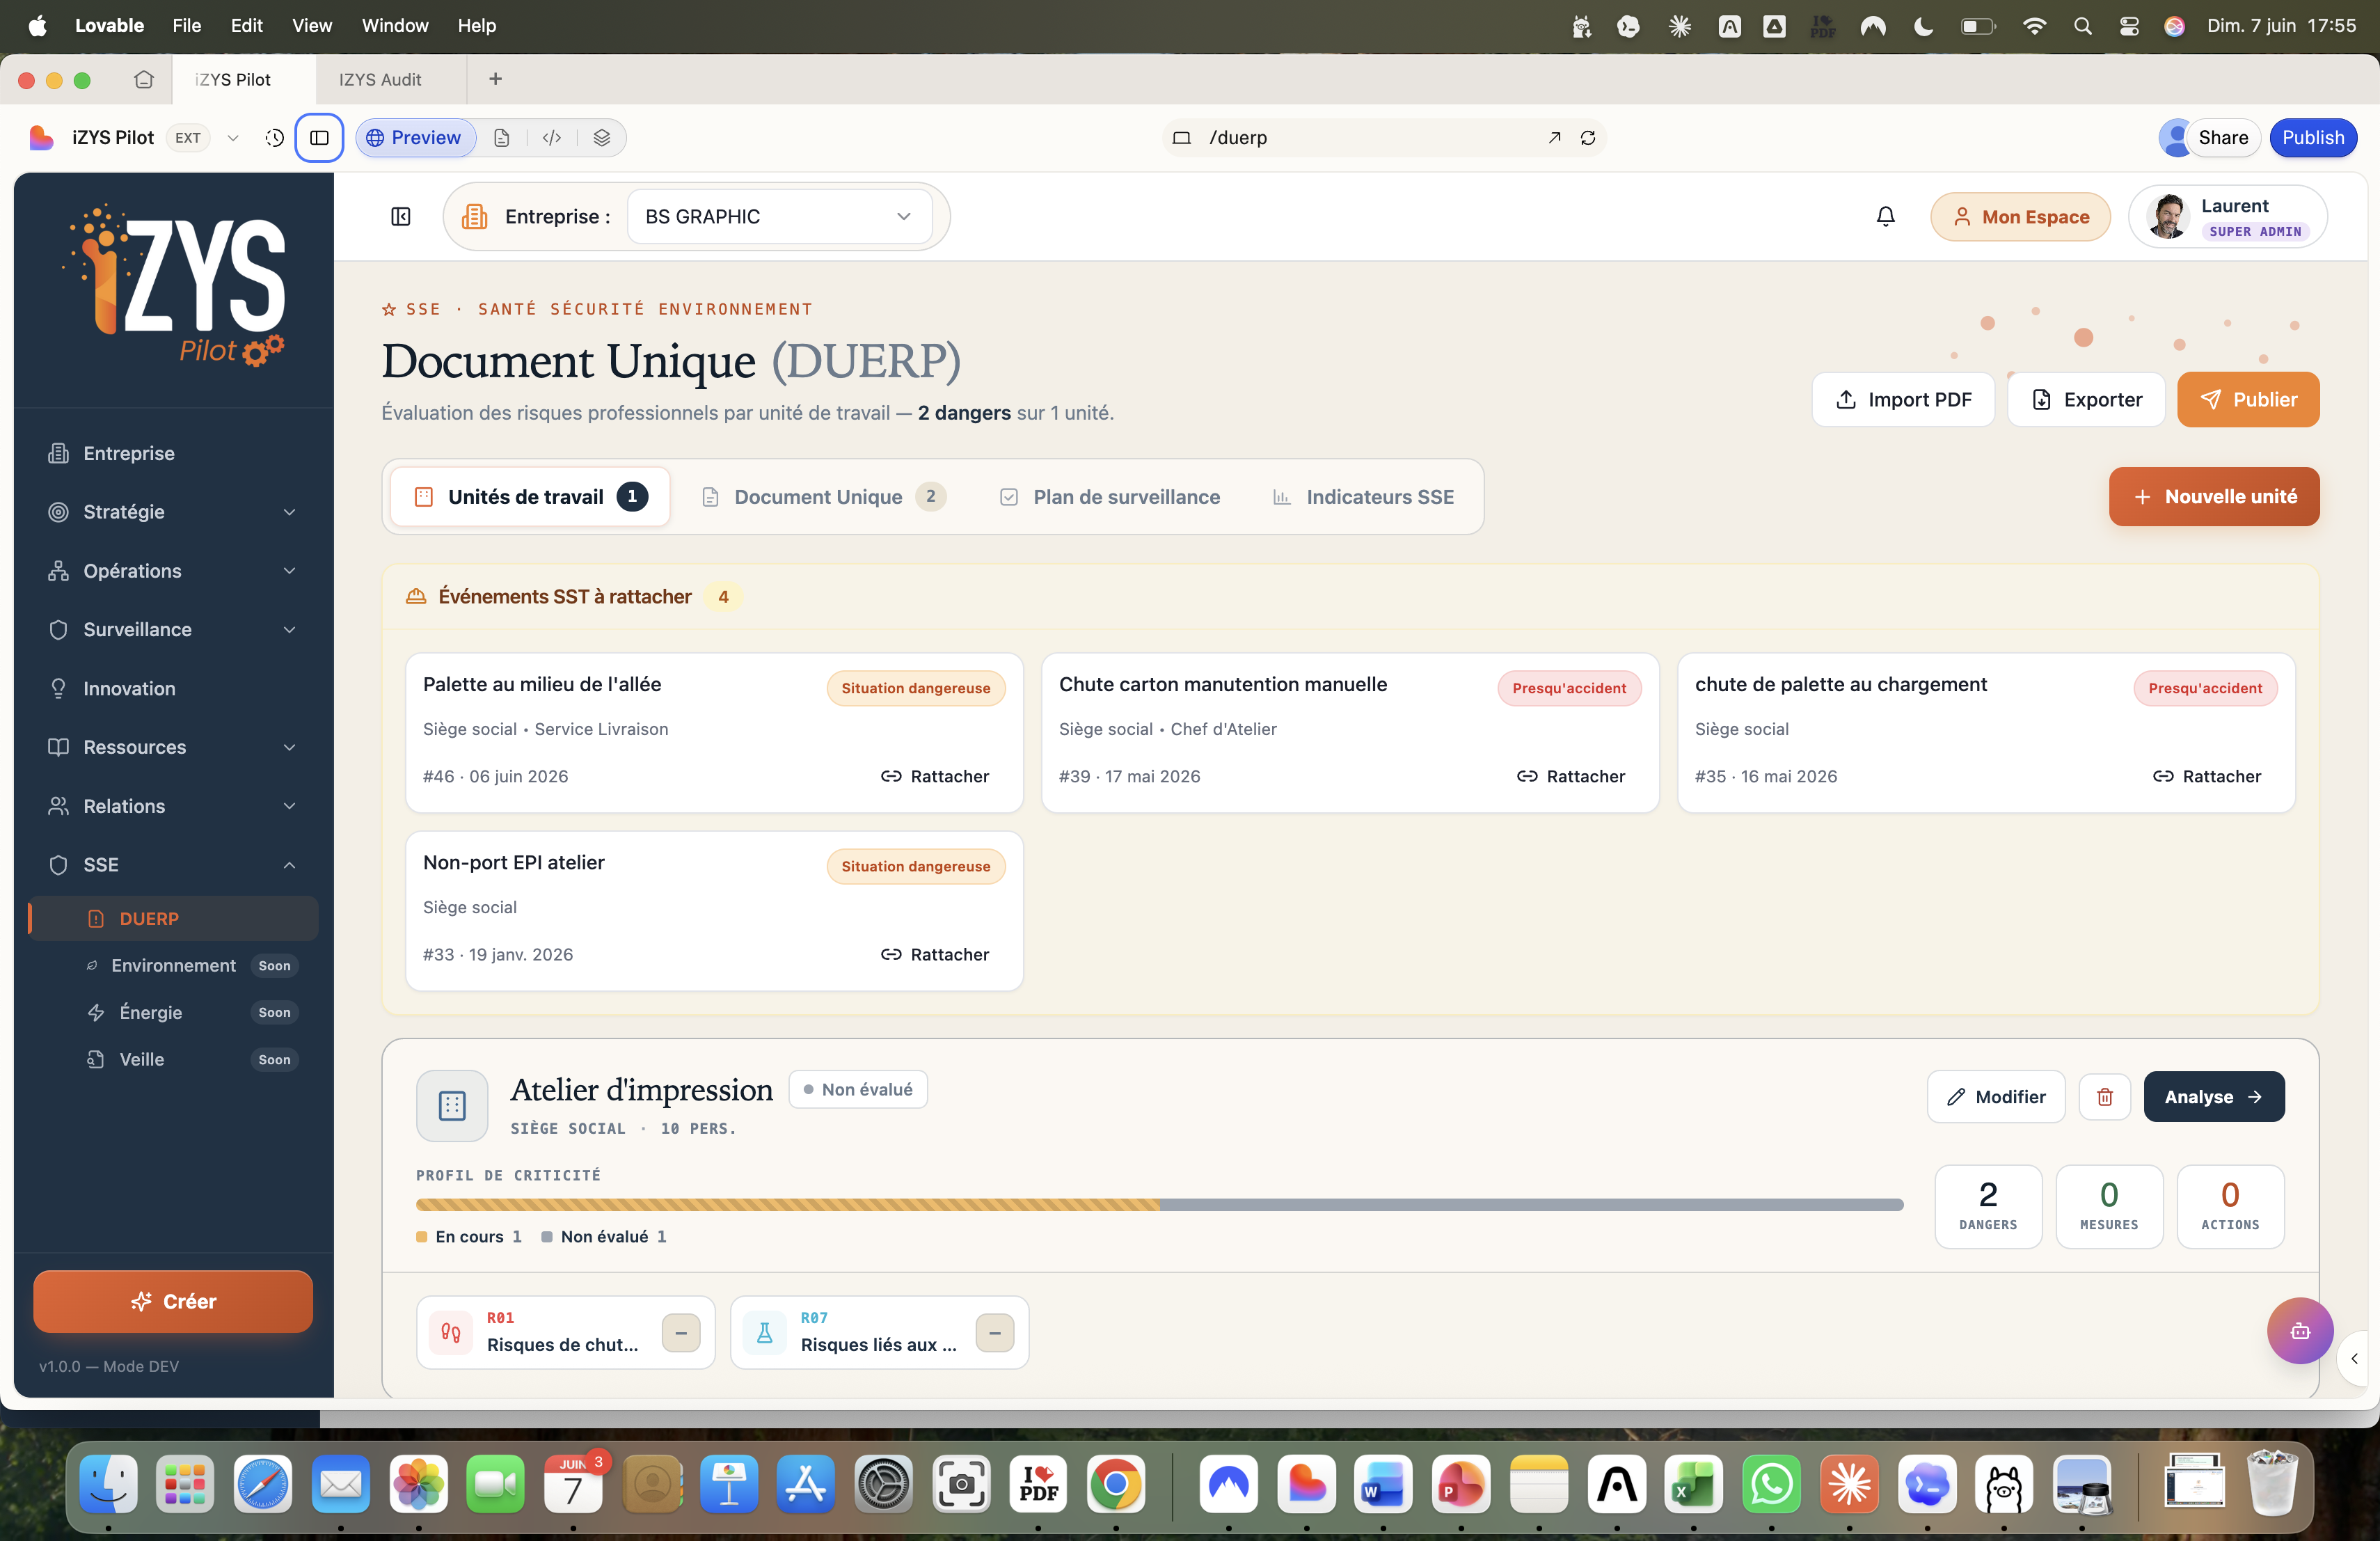Add a Nouvelle unité
The image size is (2380, 1541).
point(2214,497)
